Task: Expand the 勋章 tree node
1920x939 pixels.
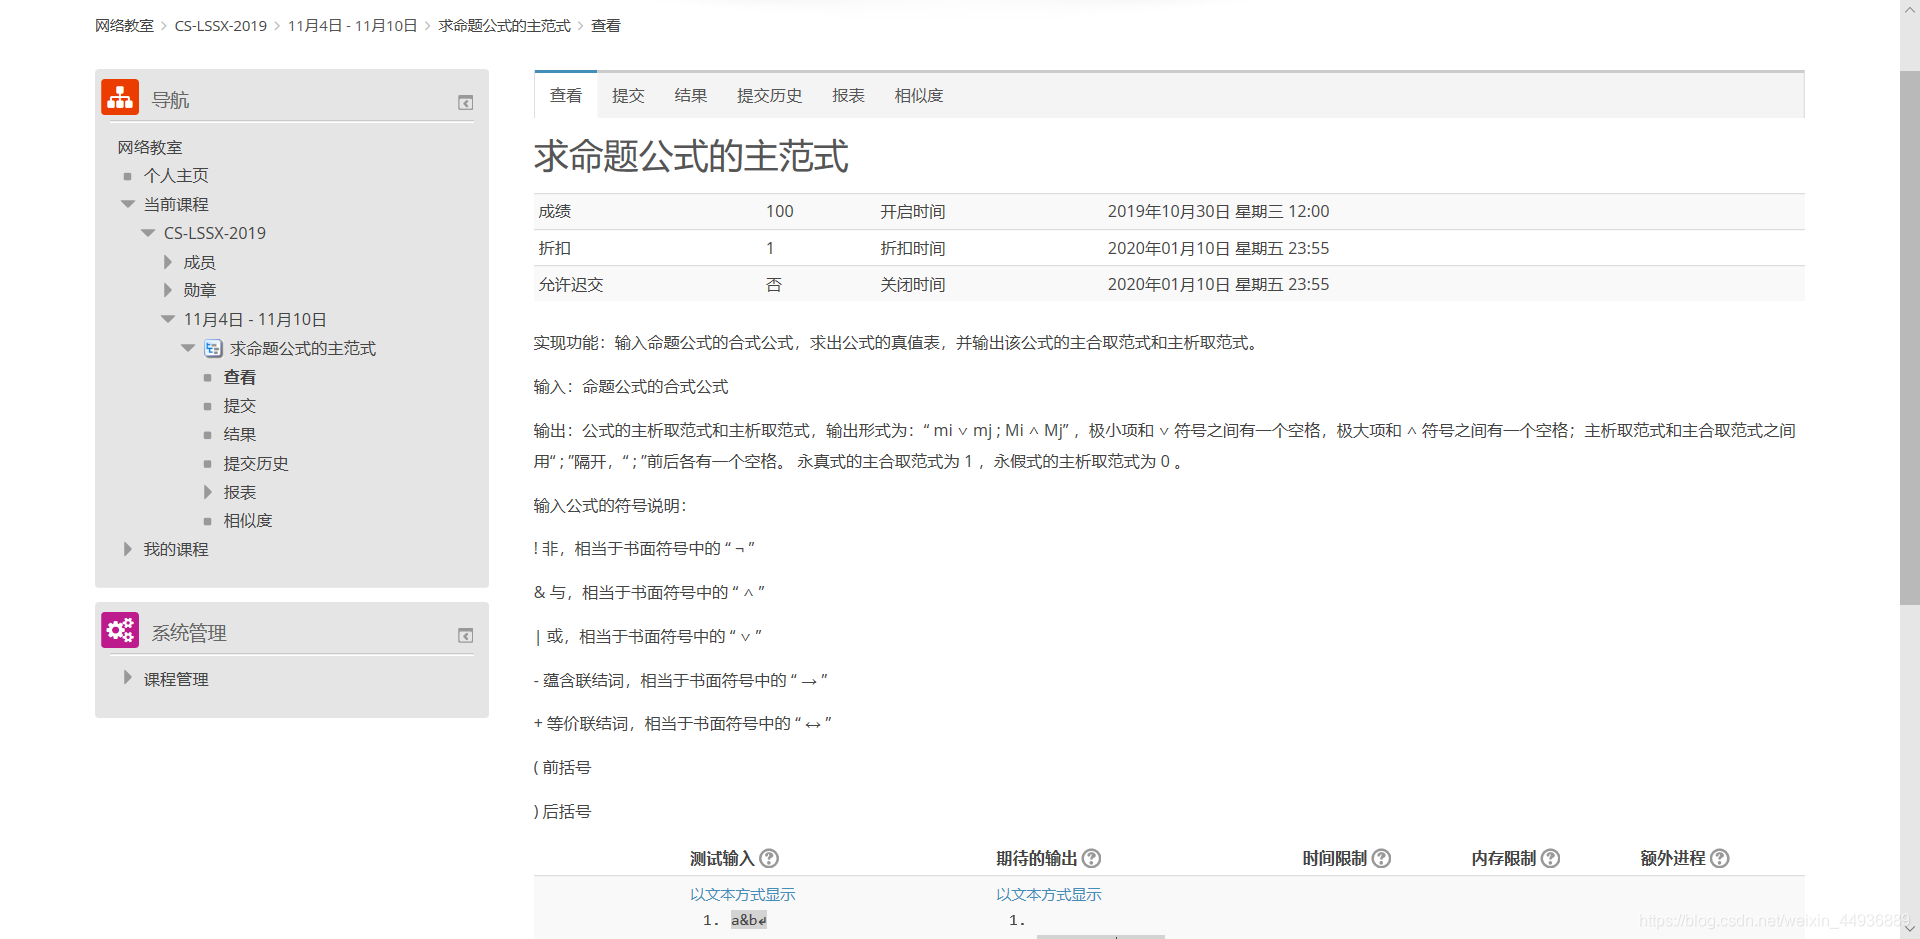Action: pyautogui.click(x=168, y=290)
